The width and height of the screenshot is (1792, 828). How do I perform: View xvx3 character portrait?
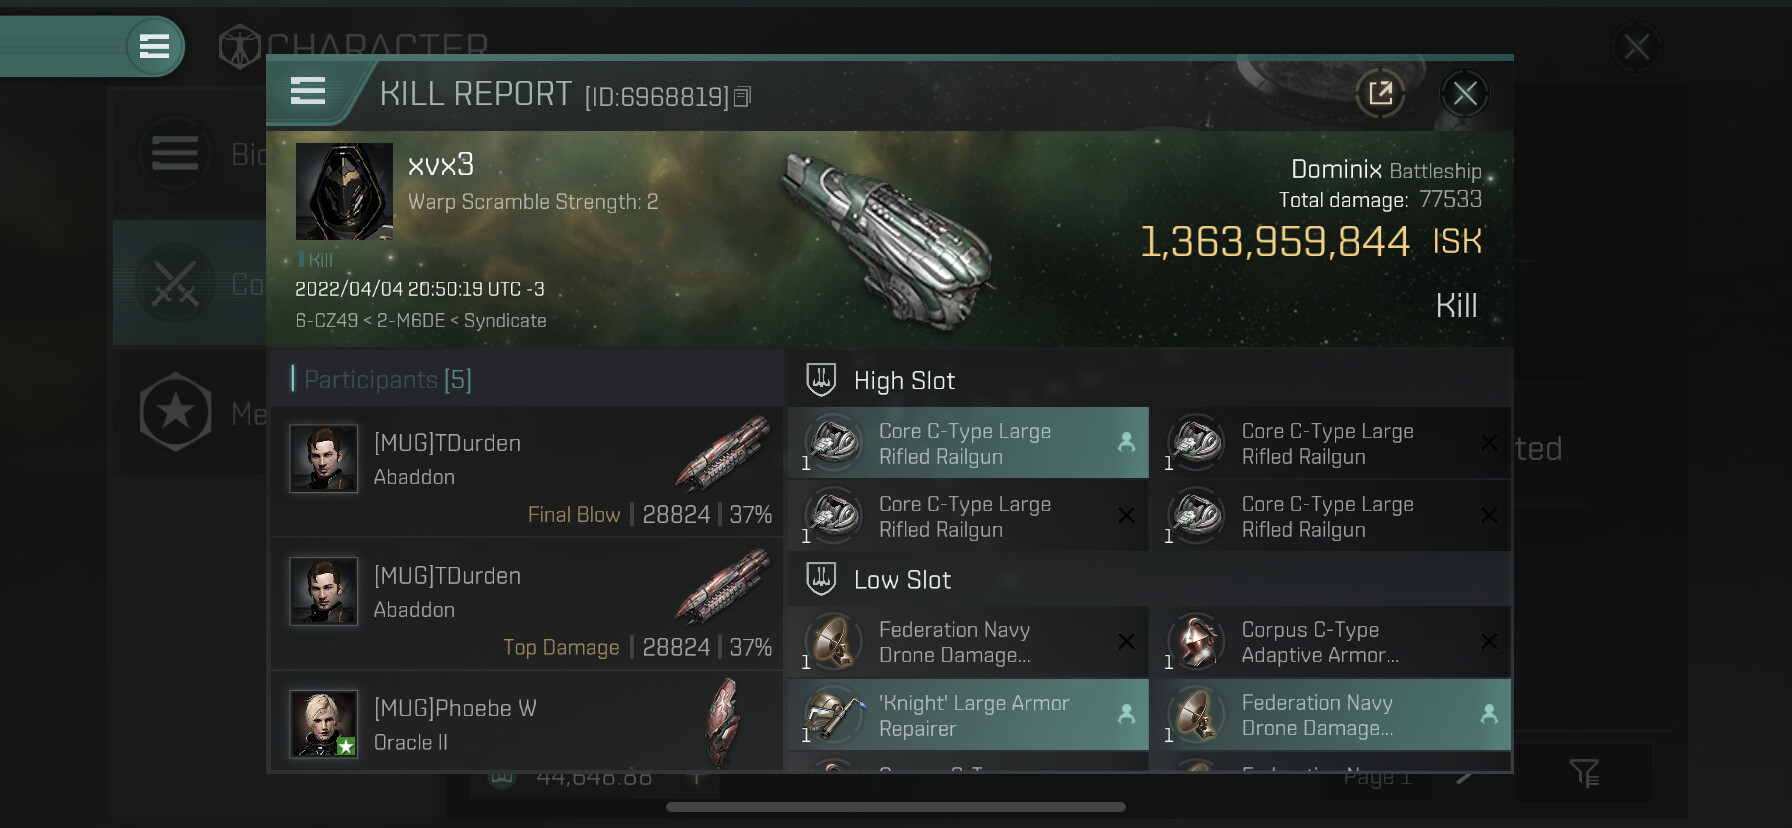pyautogui.click(x=344, y=191)
